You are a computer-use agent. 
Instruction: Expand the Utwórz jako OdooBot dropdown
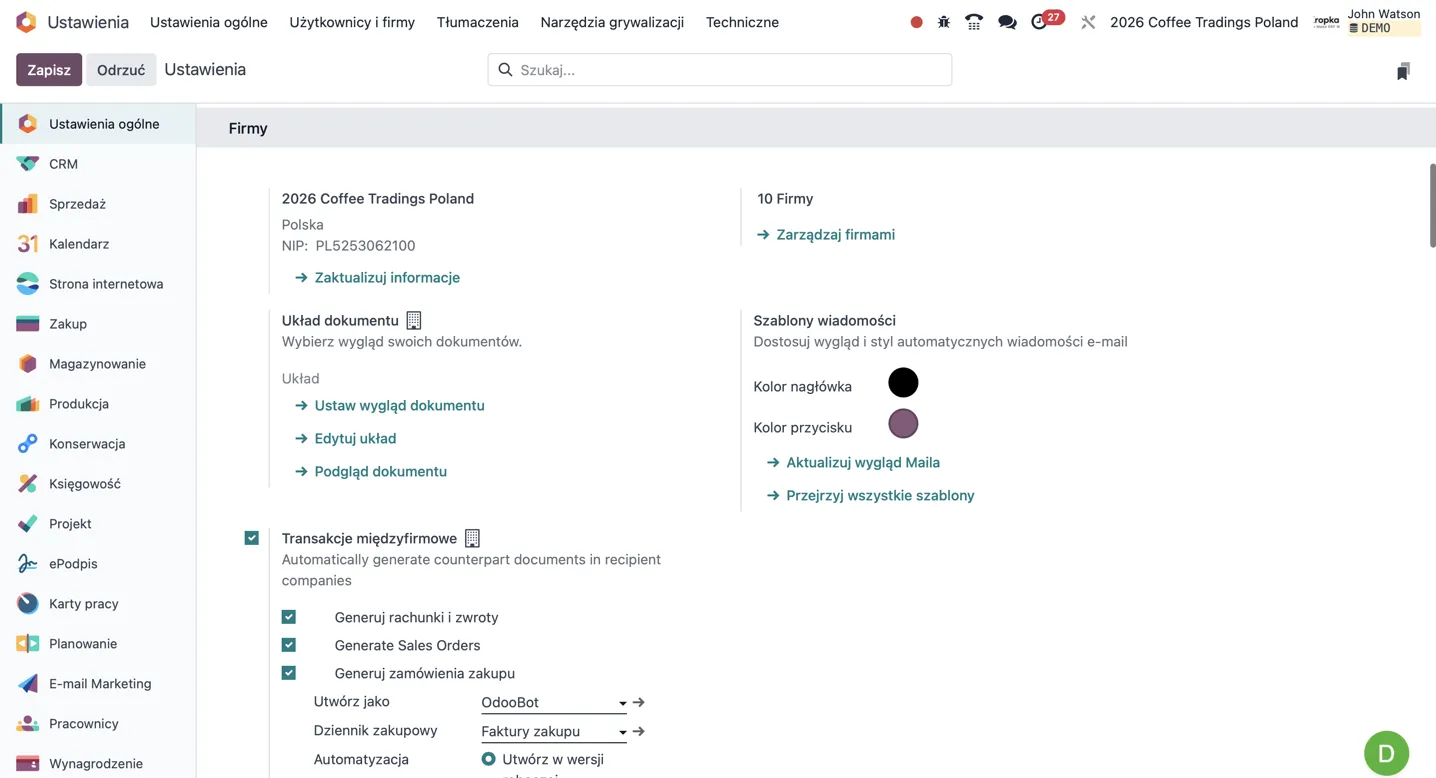pyautogui.click(x=554, y=703)
